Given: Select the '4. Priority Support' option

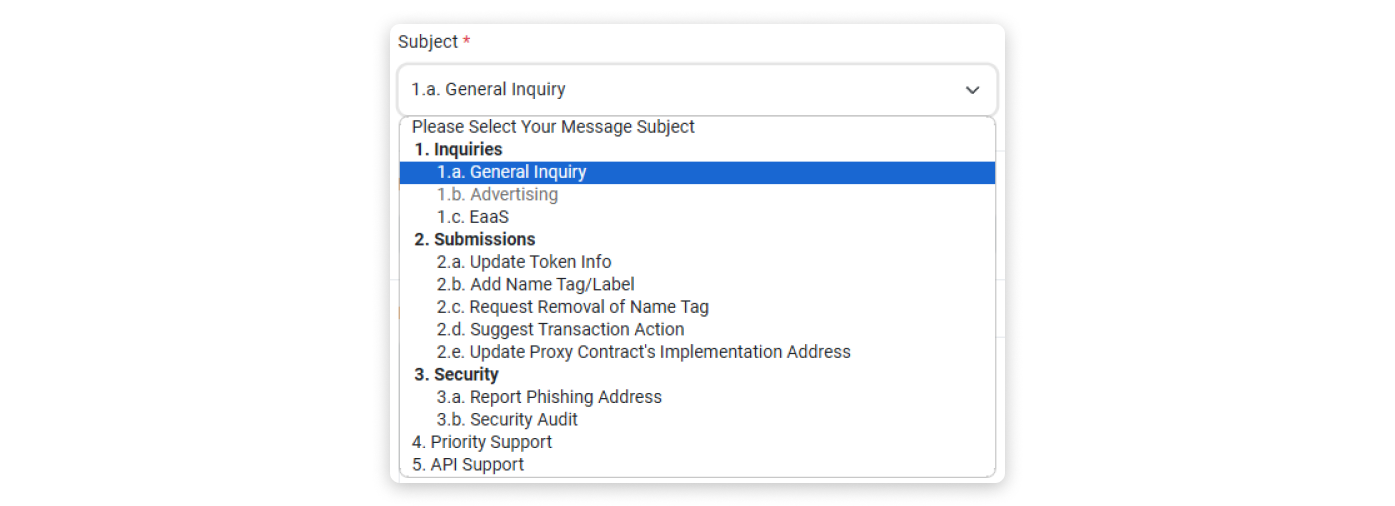Looking at the screenshot, I should click(x=481, y=442).
